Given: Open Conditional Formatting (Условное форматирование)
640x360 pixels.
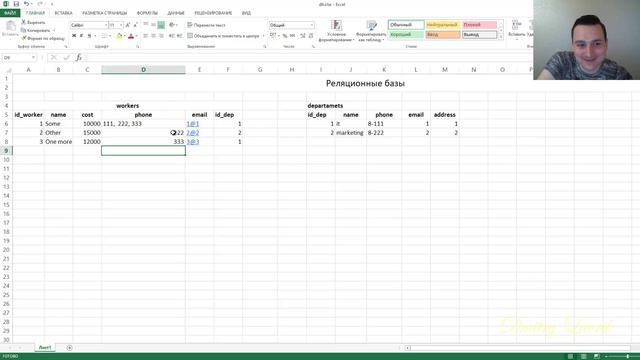Looking at the screenshot, I should [x=336, y=31].
